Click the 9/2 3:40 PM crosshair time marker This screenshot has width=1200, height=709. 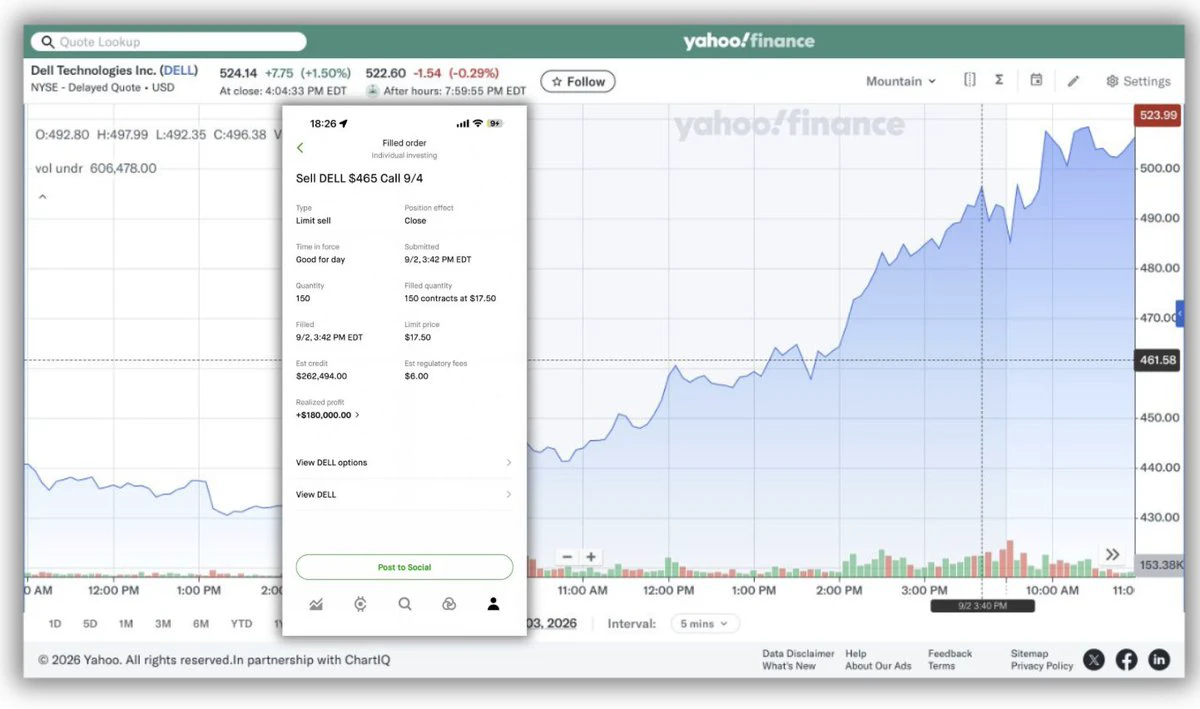click(x=982, y=606)
